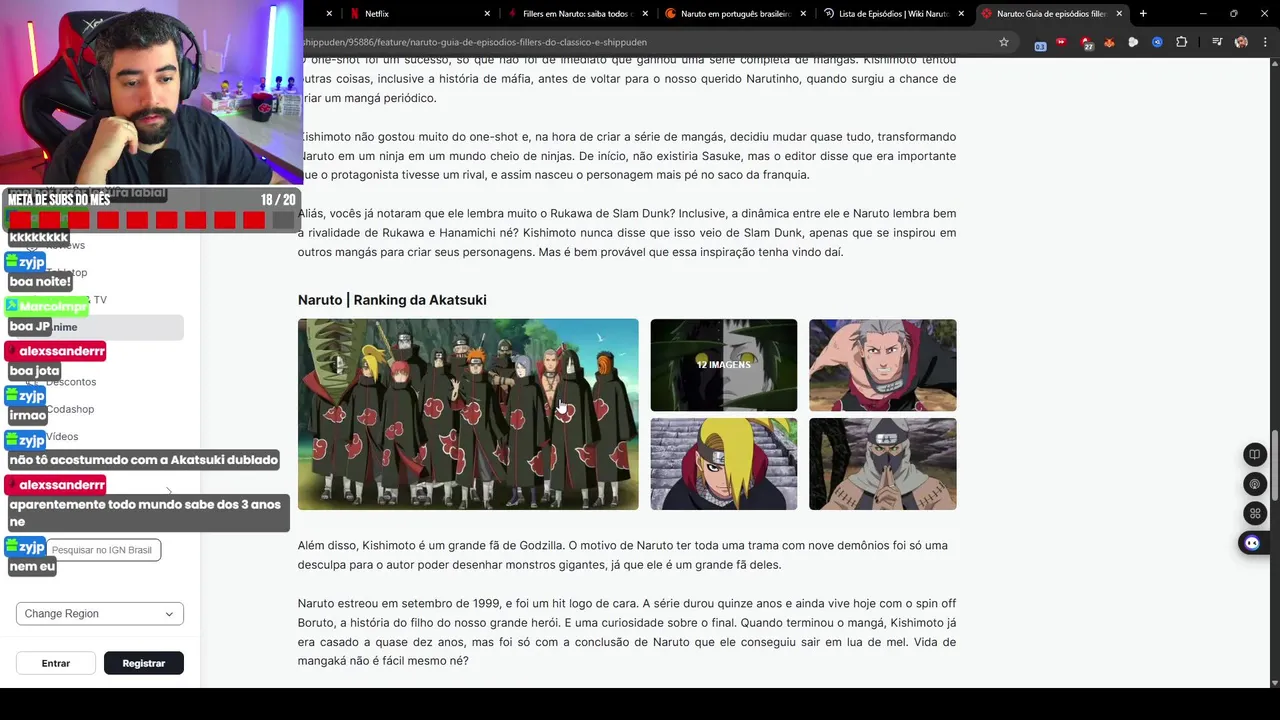The image size is (1280, 720).
Task: Open the Codashop sidebar link
Action: click(x=70, y=409)
